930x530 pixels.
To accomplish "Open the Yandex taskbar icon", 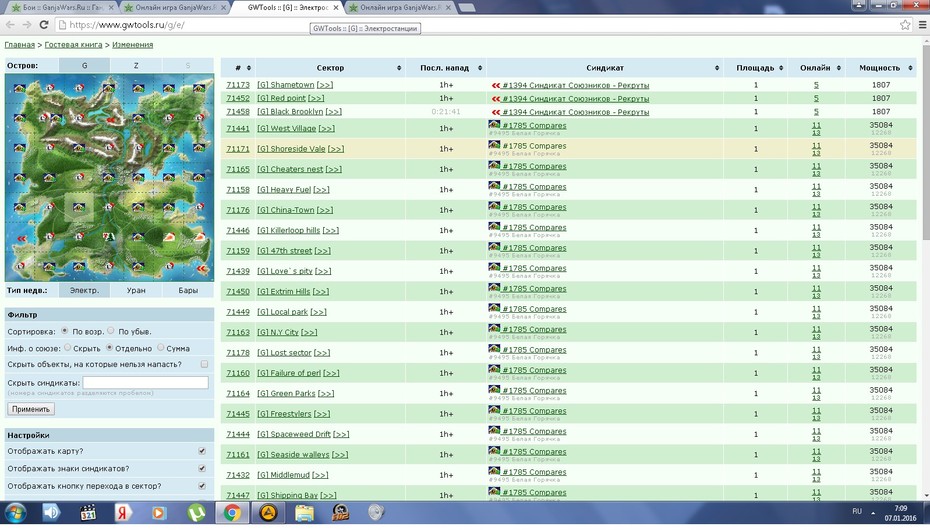I will pos(123,512).
